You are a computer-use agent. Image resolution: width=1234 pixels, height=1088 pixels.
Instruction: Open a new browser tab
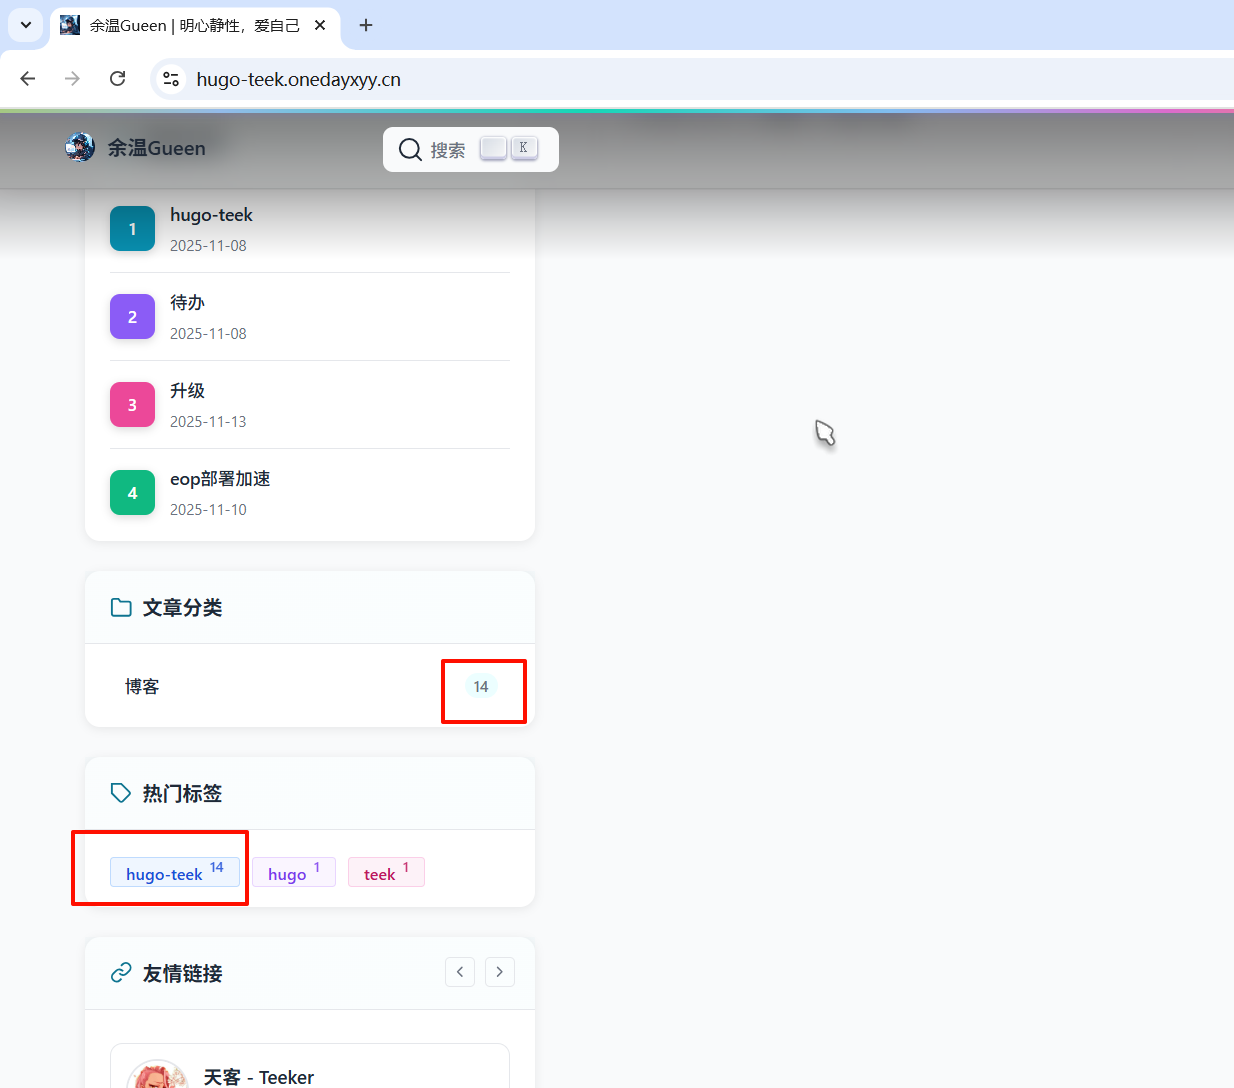point(366,25)
